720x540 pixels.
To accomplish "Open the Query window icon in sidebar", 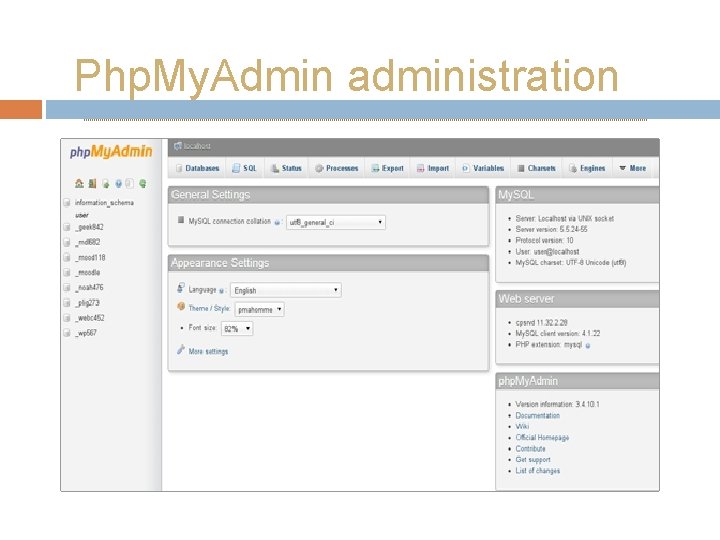I will (x=106, y=184).
